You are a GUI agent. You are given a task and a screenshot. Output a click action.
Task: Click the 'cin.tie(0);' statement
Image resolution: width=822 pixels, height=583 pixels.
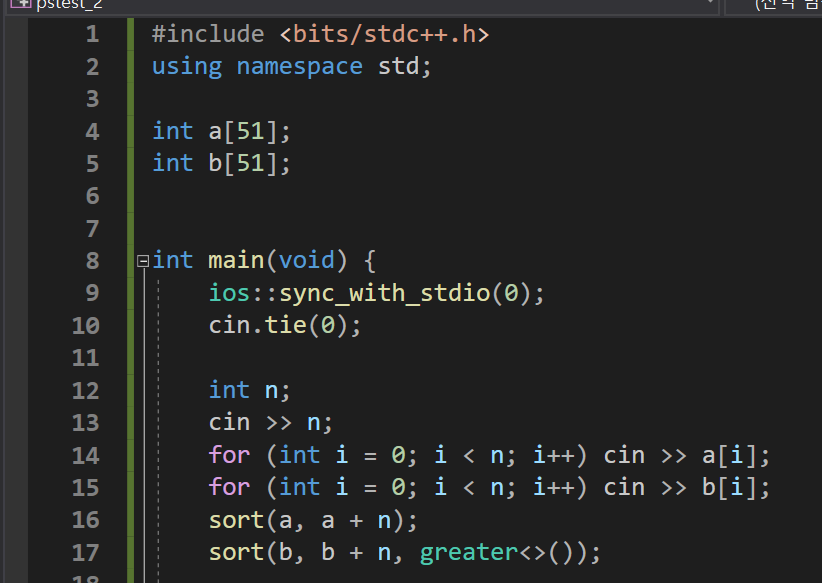click(285, 326)
